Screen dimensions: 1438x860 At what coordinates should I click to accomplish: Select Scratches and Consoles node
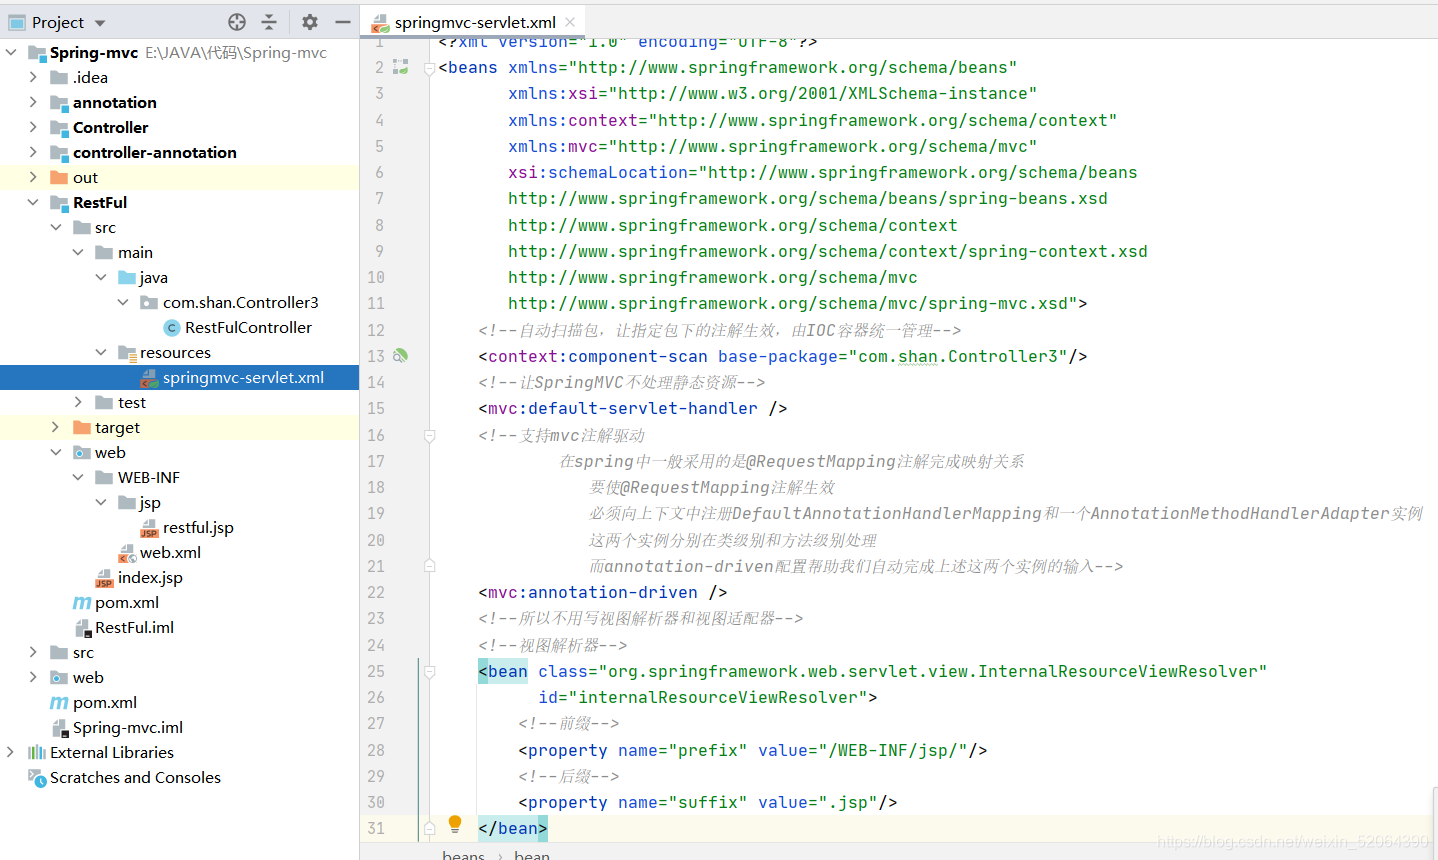click(135, 777)
